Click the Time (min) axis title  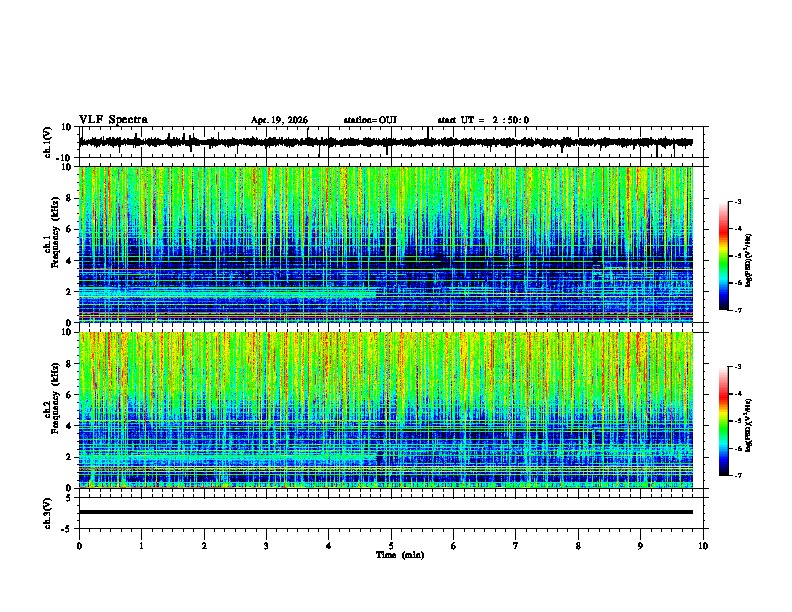pos(400,555)
